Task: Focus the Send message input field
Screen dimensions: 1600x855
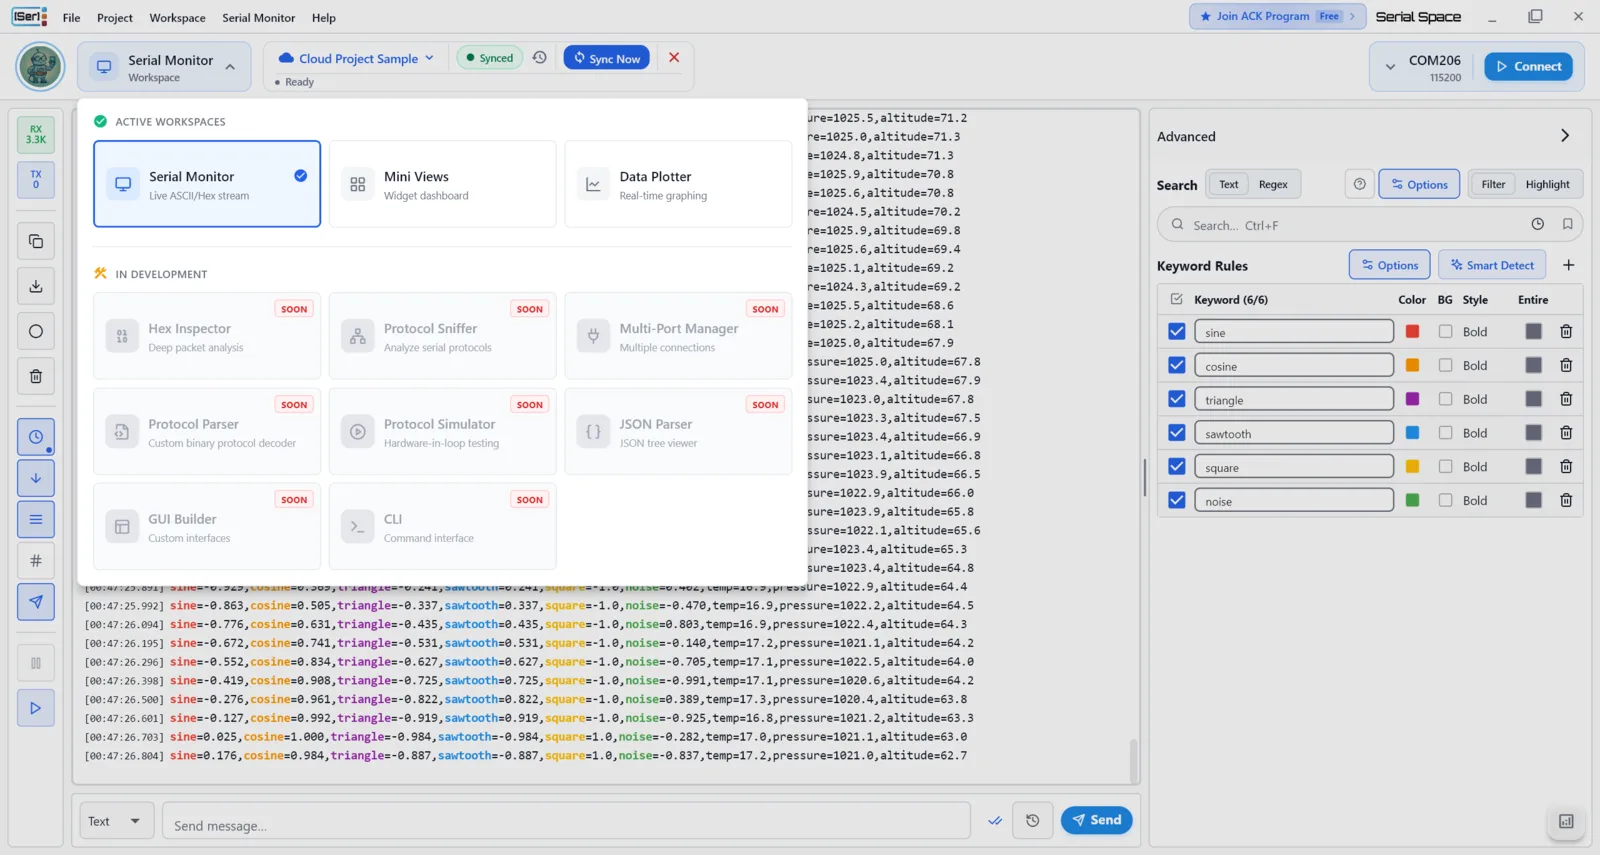Action: click(566, 821)
